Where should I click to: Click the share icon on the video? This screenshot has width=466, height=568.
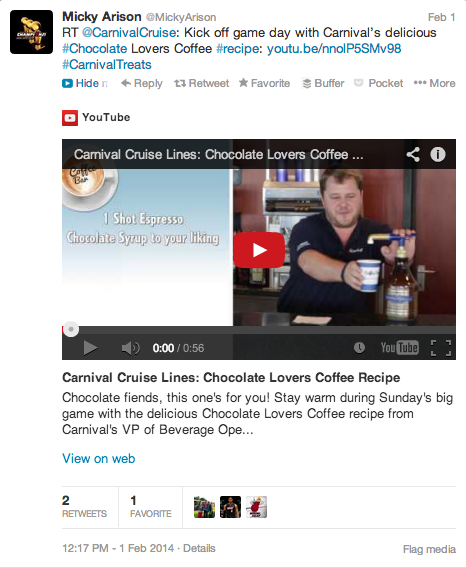pos(413,155)
